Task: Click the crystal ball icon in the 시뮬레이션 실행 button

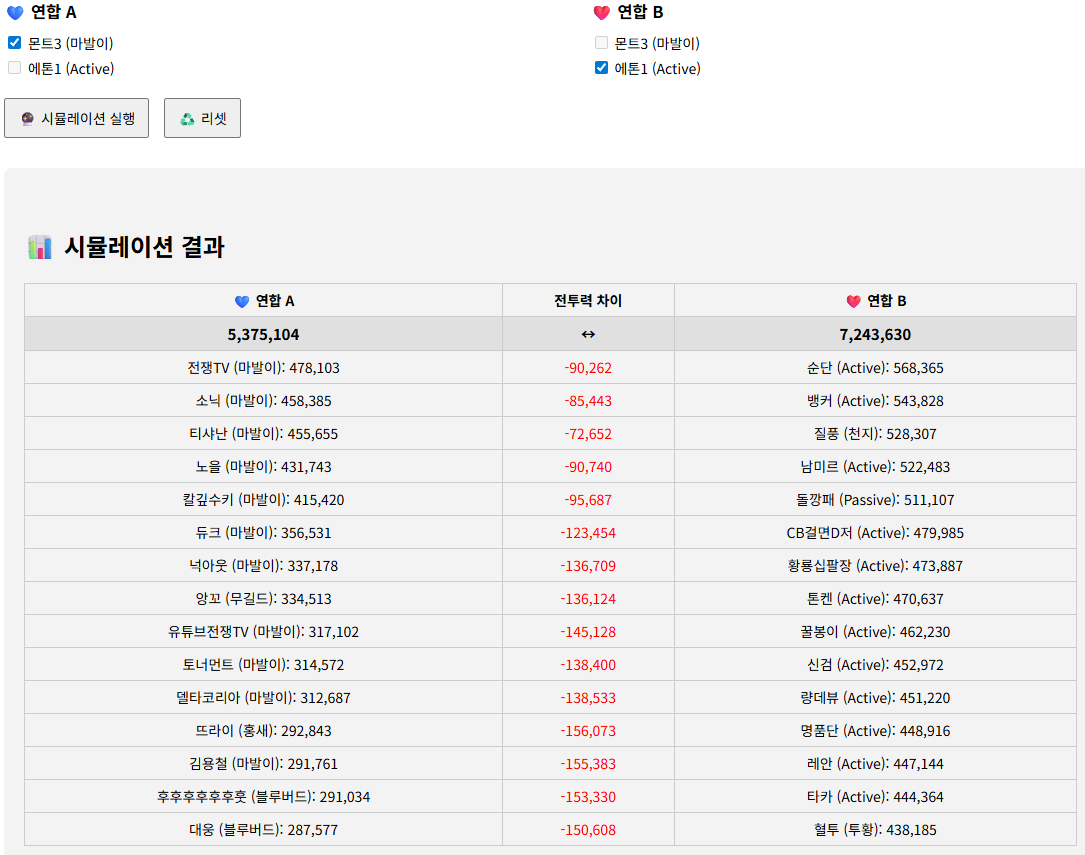Action: [27, 119]
